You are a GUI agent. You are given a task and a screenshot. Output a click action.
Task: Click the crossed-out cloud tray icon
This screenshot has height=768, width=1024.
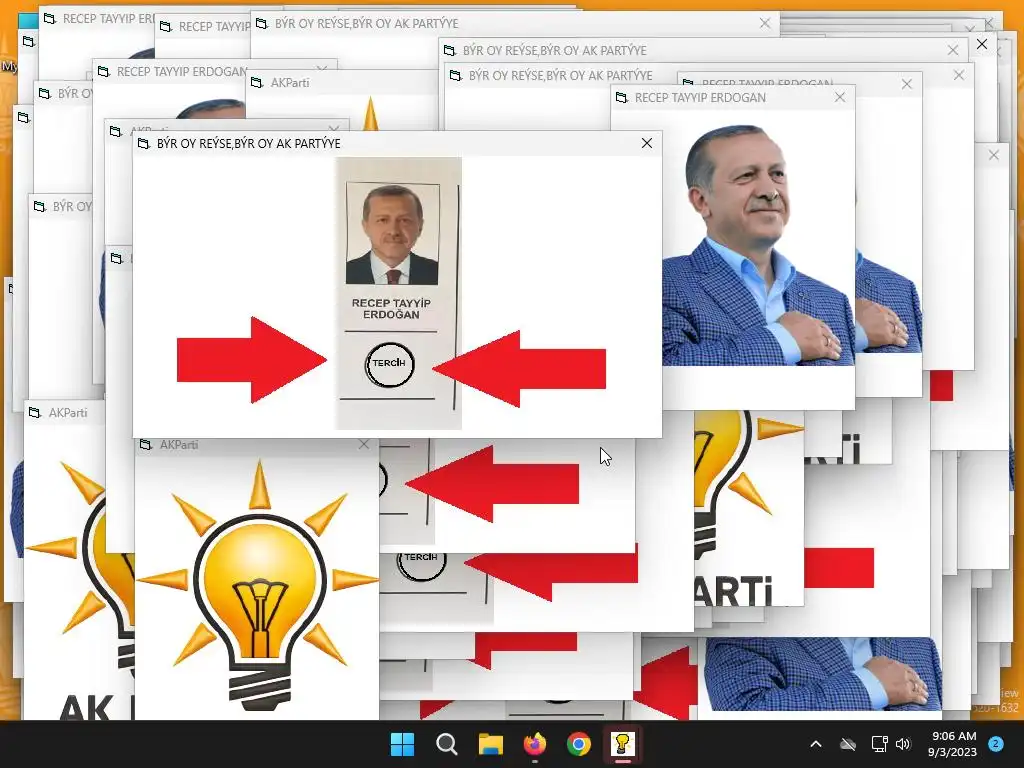click(848, 744)
